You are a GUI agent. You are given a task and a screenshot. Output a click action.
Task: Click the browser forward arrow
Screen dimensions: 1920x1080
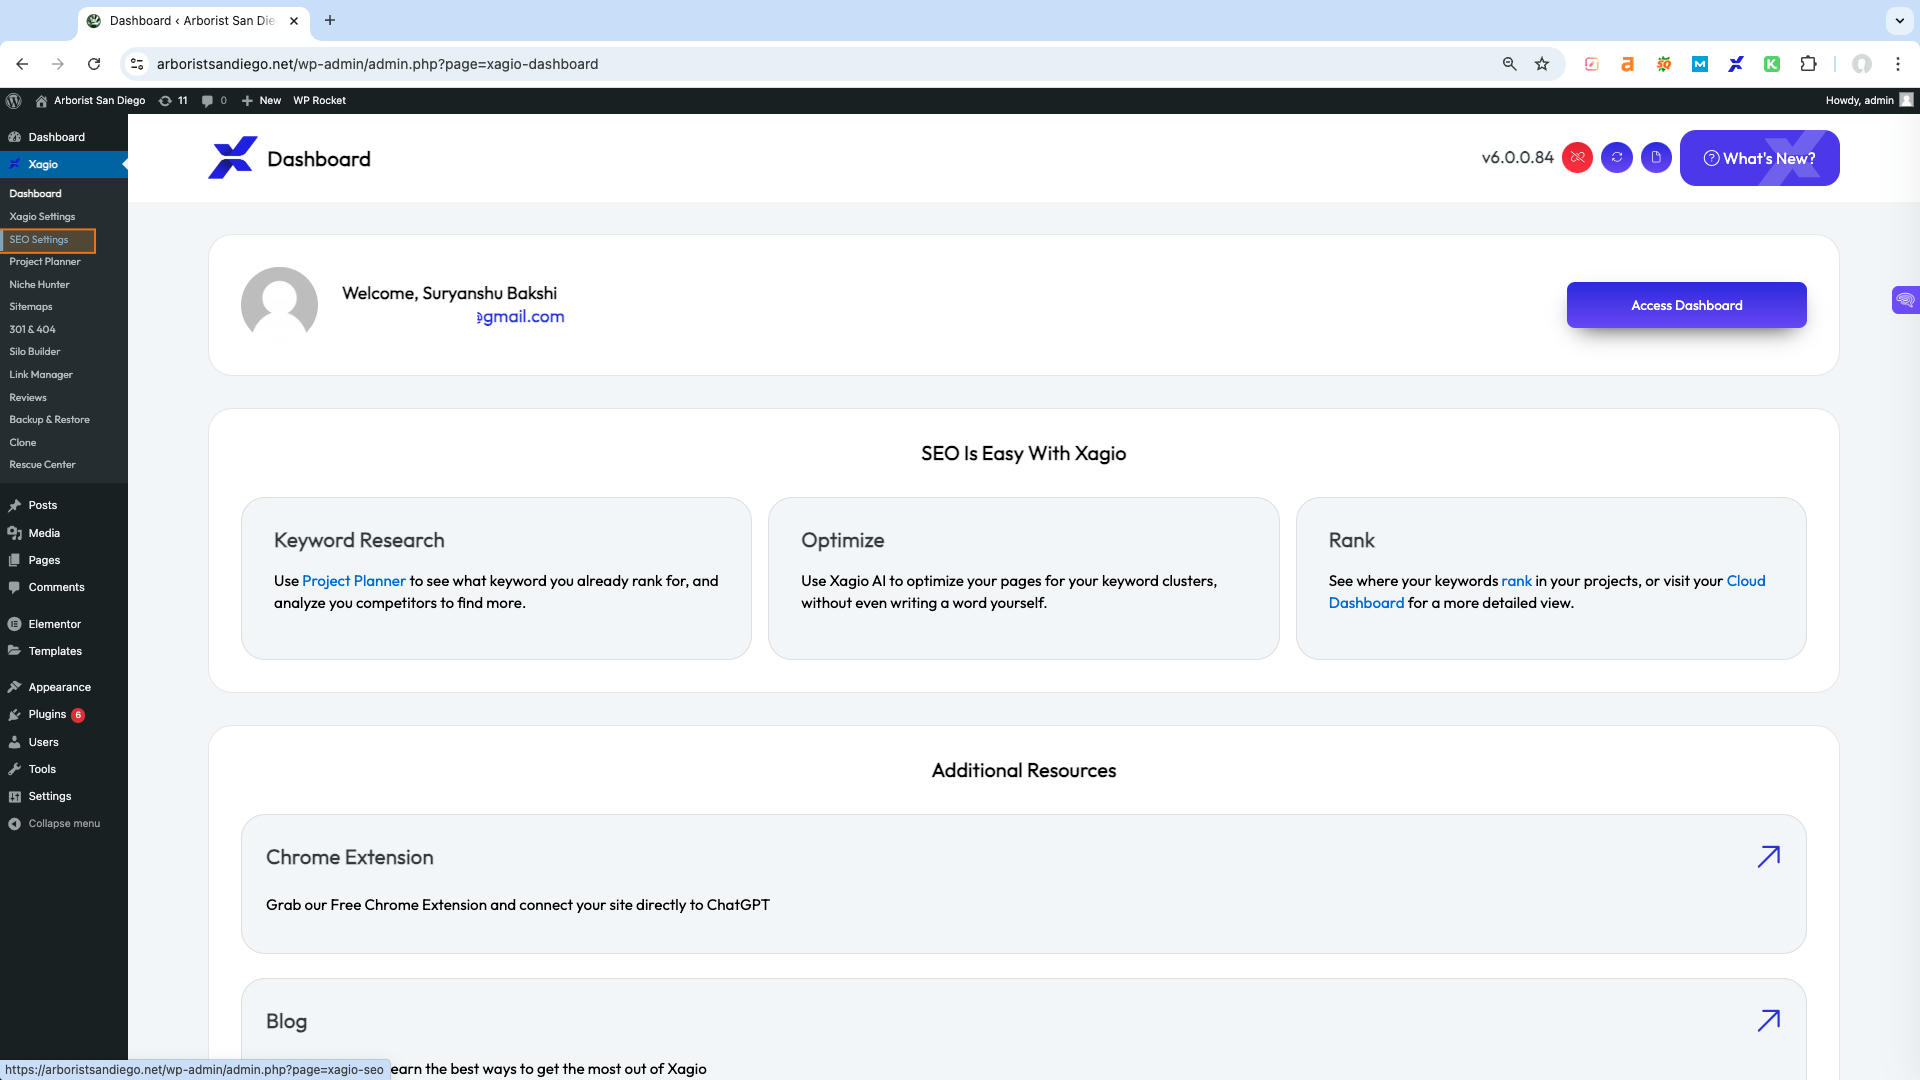point(58,64)
